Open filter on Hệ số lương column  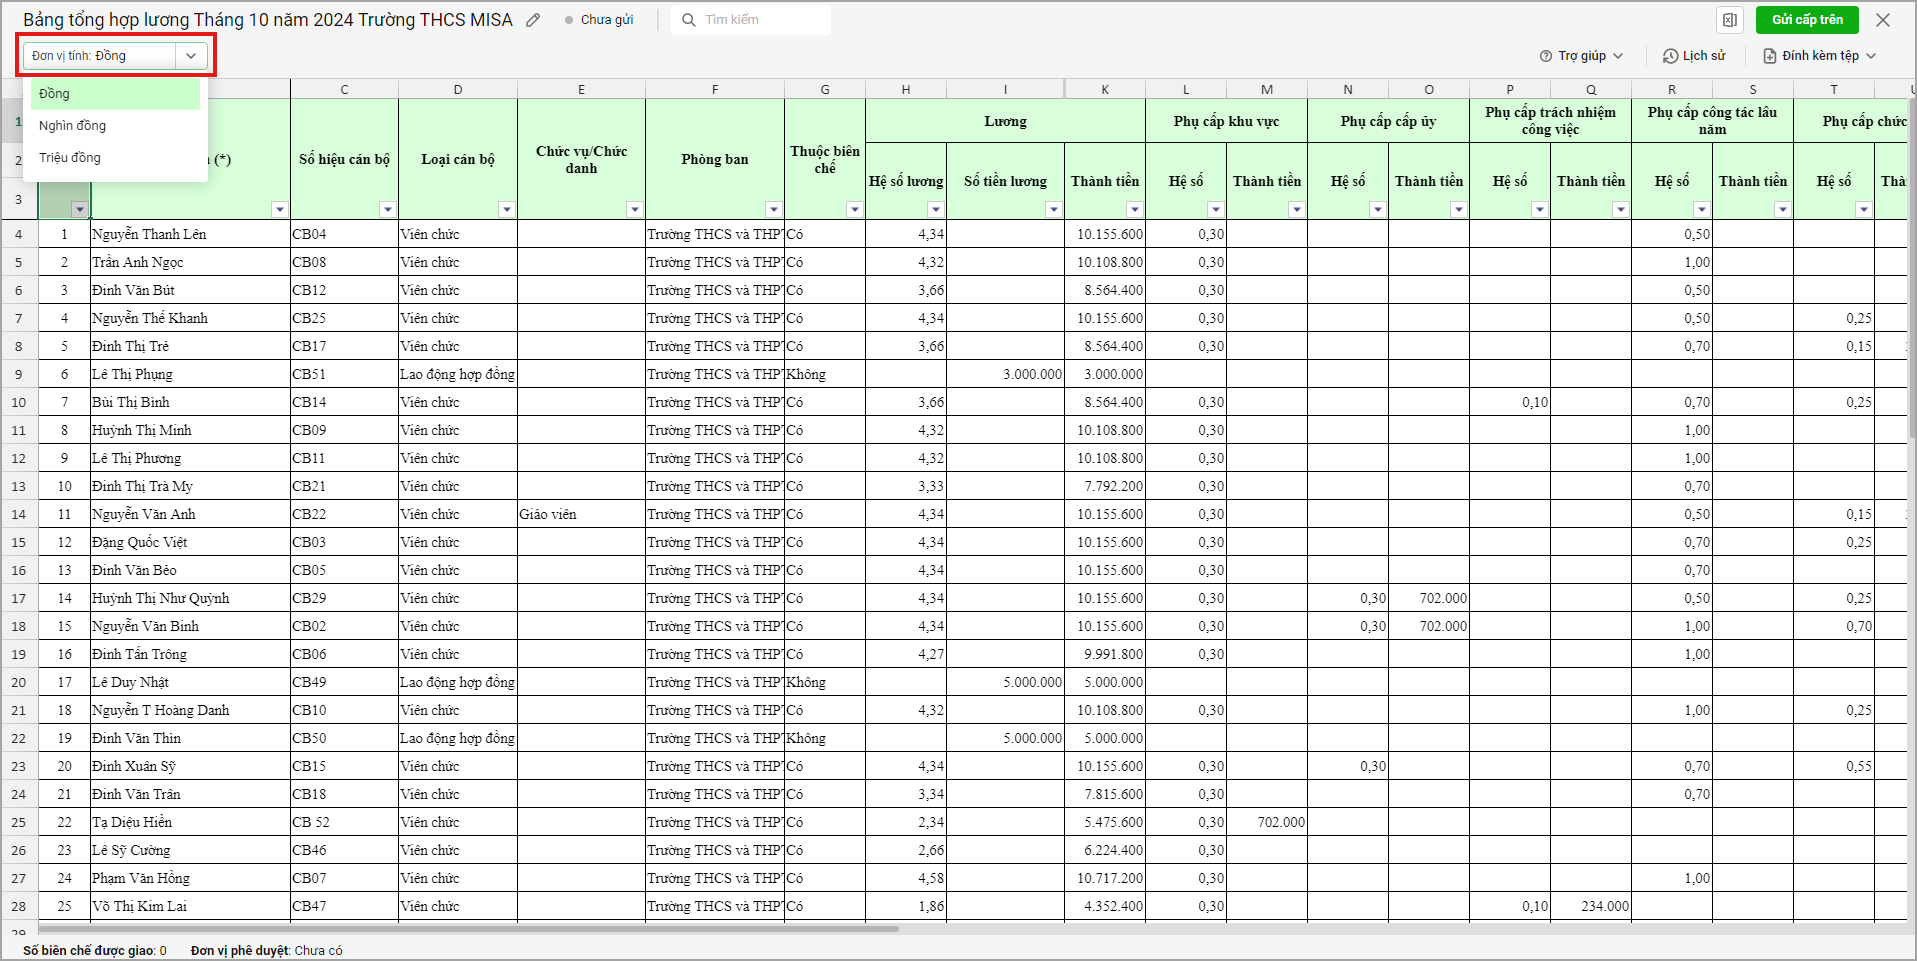click(x=935, y=209)
